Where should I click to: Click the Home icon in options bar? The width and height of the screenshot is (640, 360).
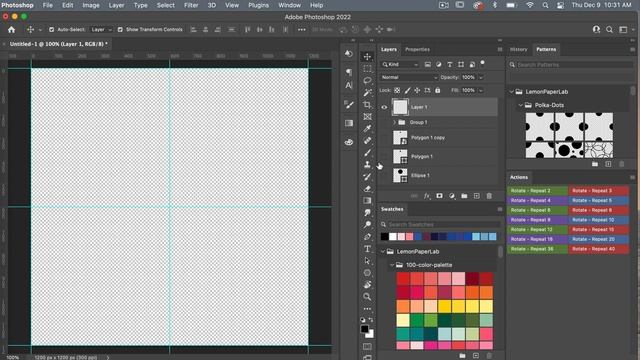tap(11, 29)
